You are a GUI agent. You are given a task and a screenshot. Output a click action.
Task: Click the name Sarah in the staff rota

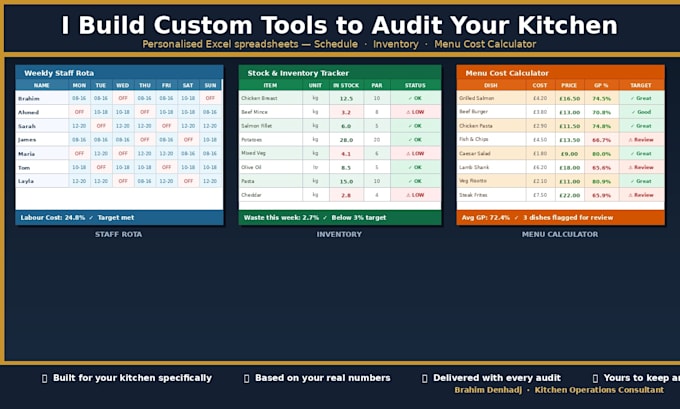click(x=26, y=126)
